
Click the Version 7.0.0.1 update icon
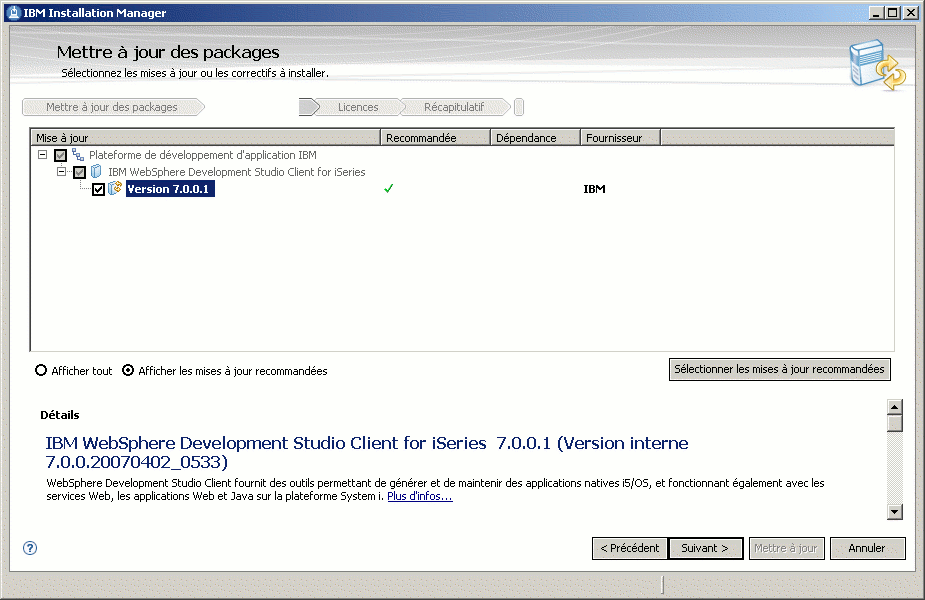pos(115,188)
